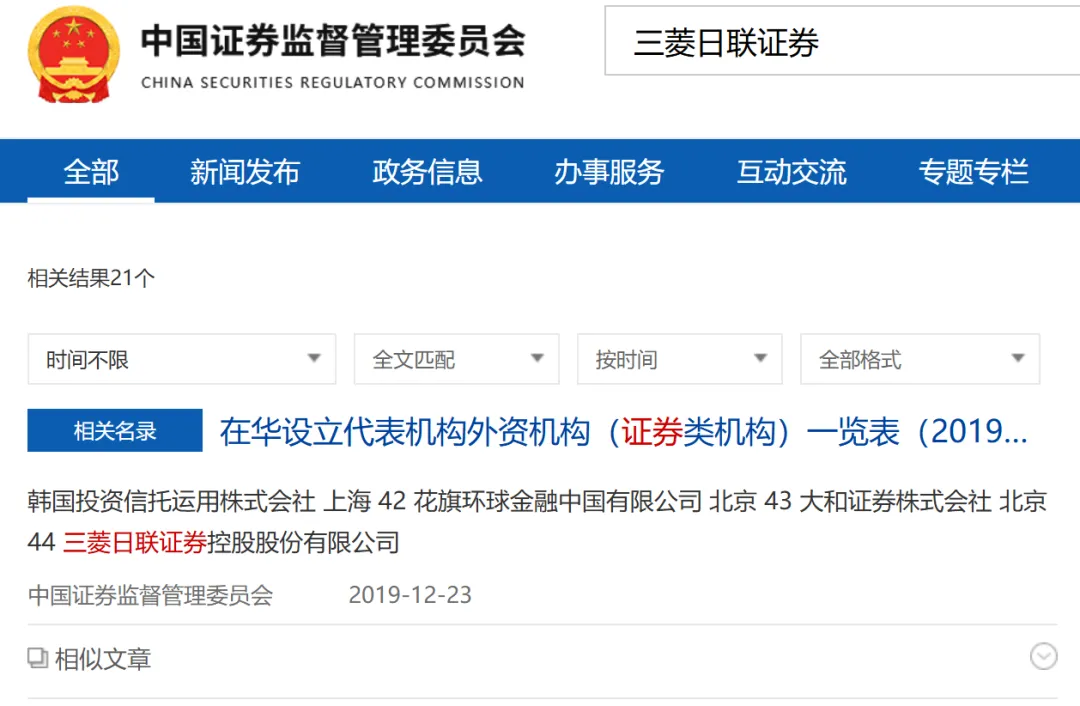Click the English title CHINA SECURITIES REGULATORY COMMISSION
This screenshot has width=1080, height=706.
coord(333,83)
